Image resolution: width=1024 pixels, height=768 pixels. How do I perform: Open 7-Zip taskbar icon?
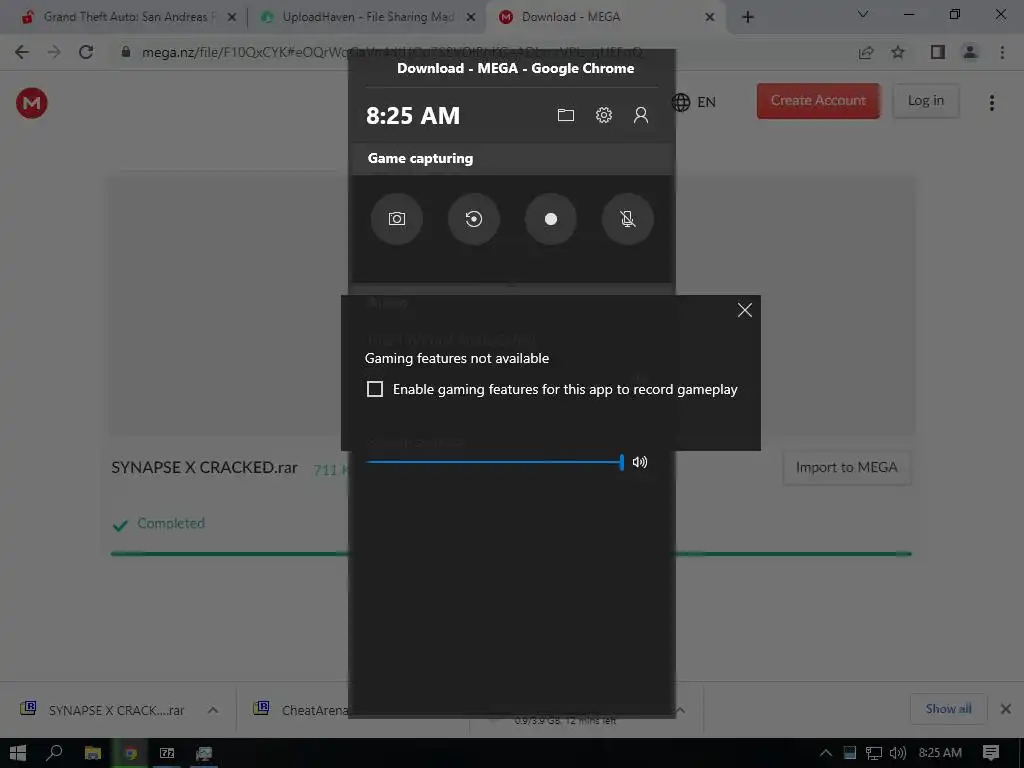click(167, 753)
